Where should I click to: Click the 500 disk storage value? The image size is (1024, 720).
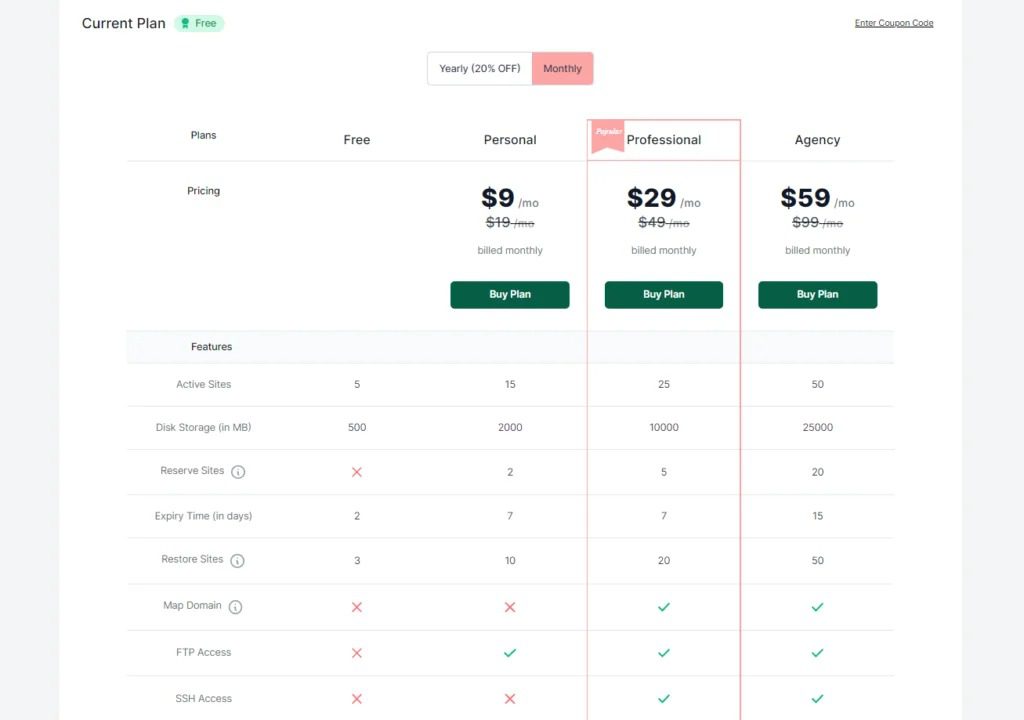(357, 427)
